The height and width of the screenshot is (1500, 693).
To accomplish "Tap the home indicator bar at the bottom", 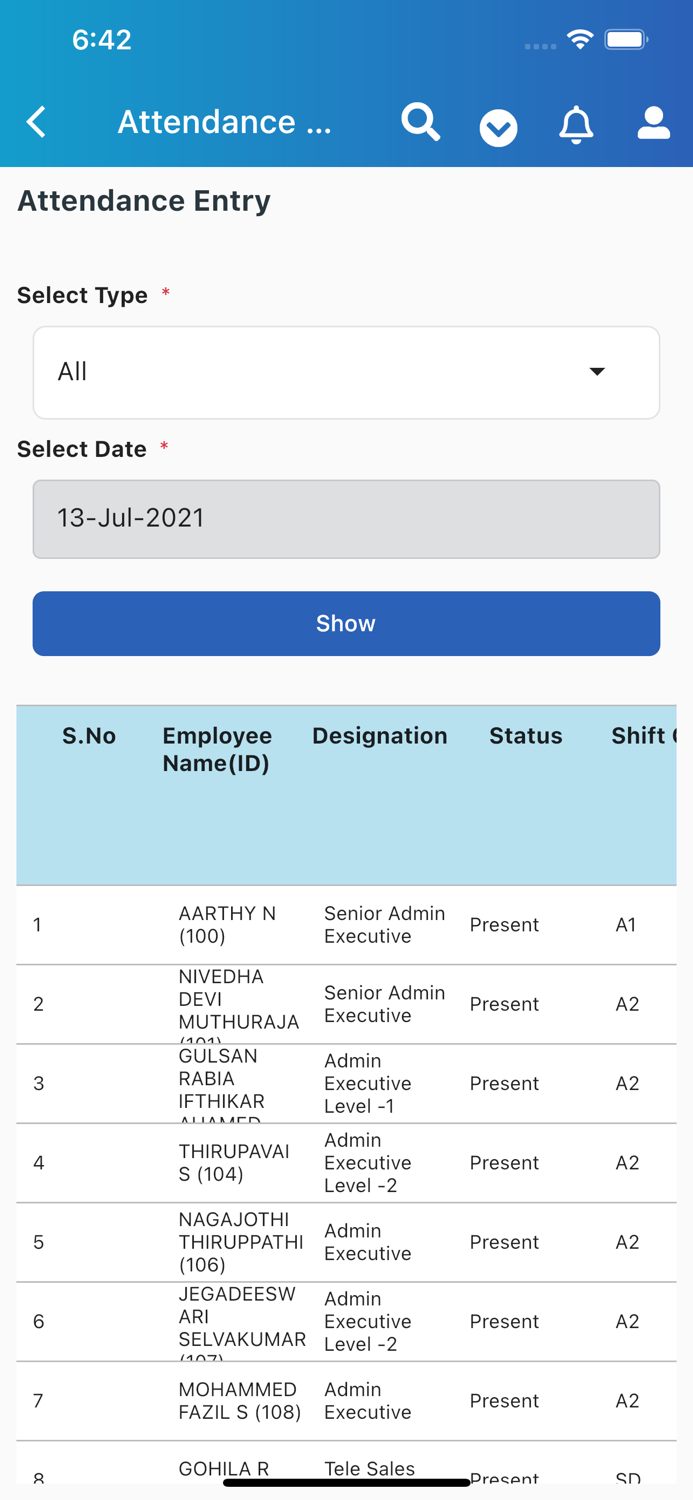I will click(x=346, y=1480).
